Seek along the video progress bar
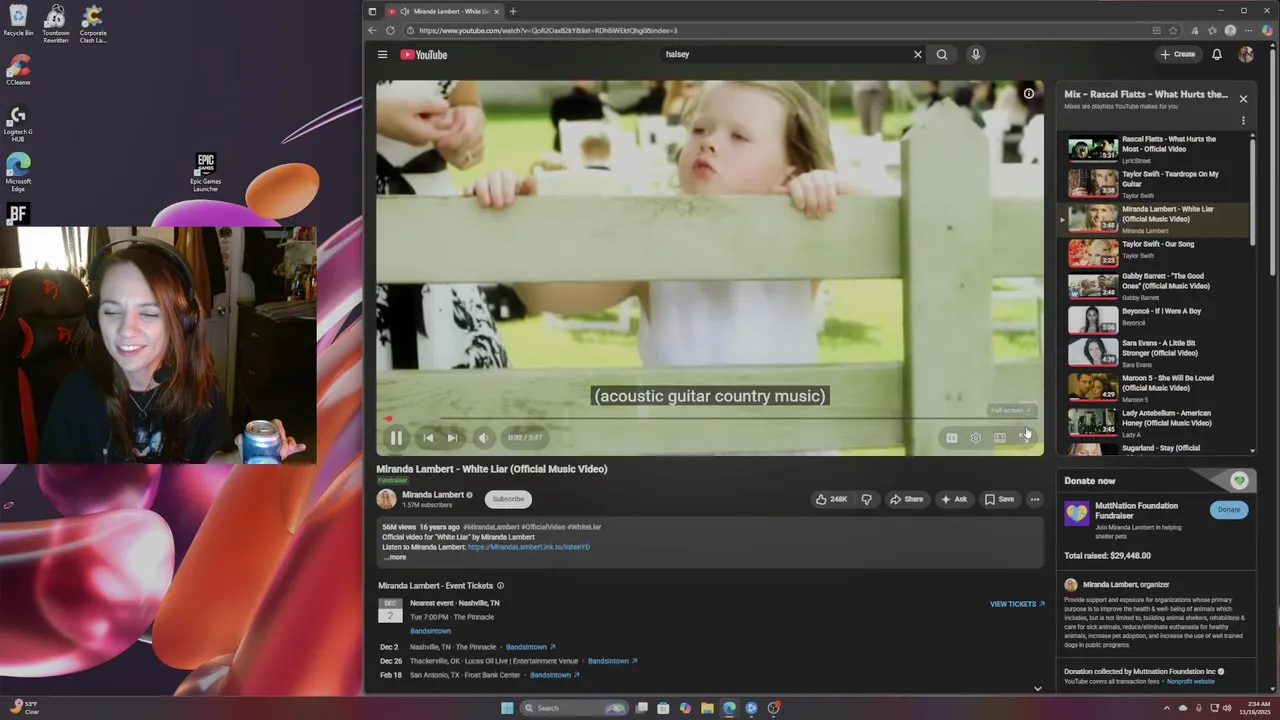Viewport: 1280px width, 720px height. tap(710, 419)
